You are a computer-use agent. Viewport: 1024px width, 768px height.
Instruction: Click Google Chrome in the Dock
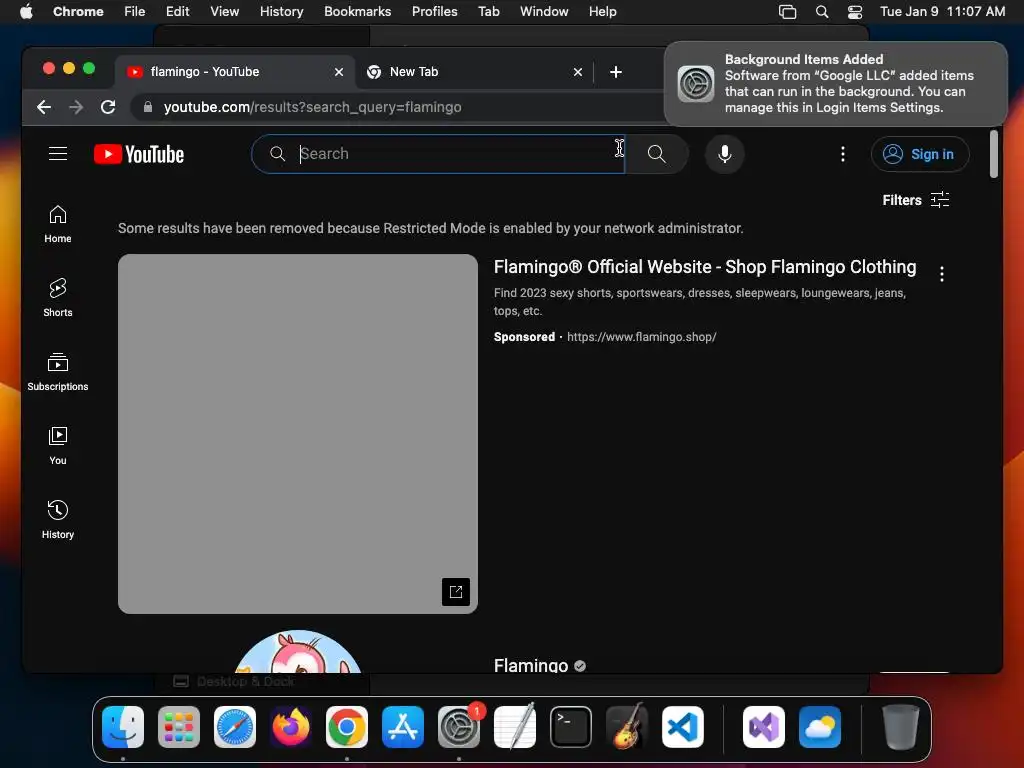click(347, 727)
